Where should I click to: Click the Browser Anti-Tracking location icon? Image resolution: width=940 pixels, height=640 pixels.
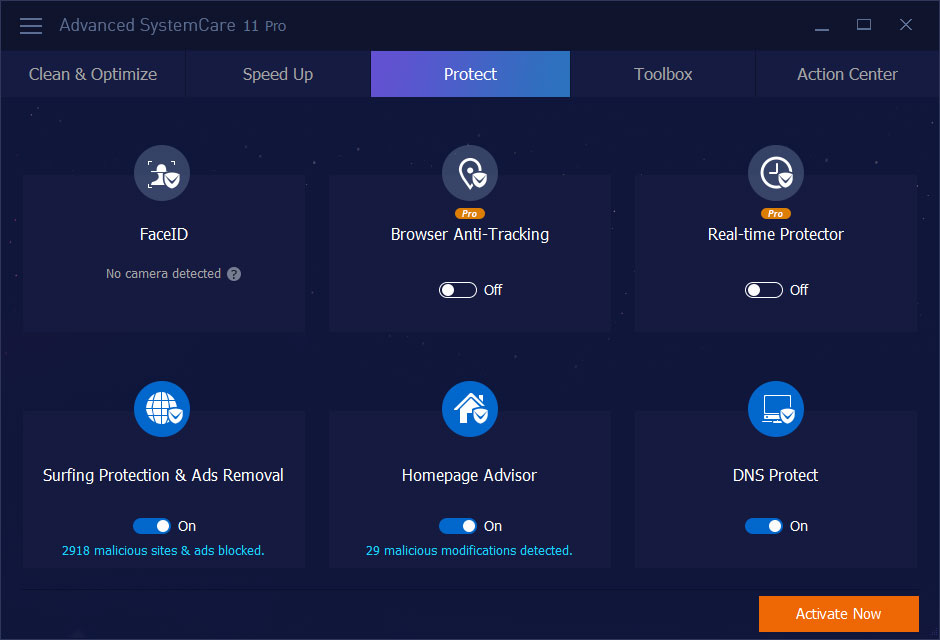pos(470,173)
